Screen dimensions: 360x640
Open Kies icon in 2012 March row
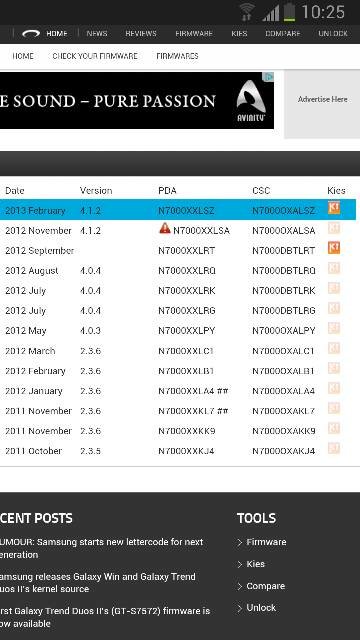334,348
